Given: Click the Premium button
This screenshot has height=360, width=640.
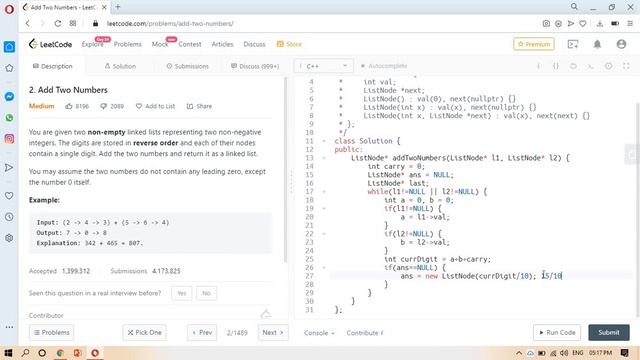Looking at the screenshot, I should [534, 44].
